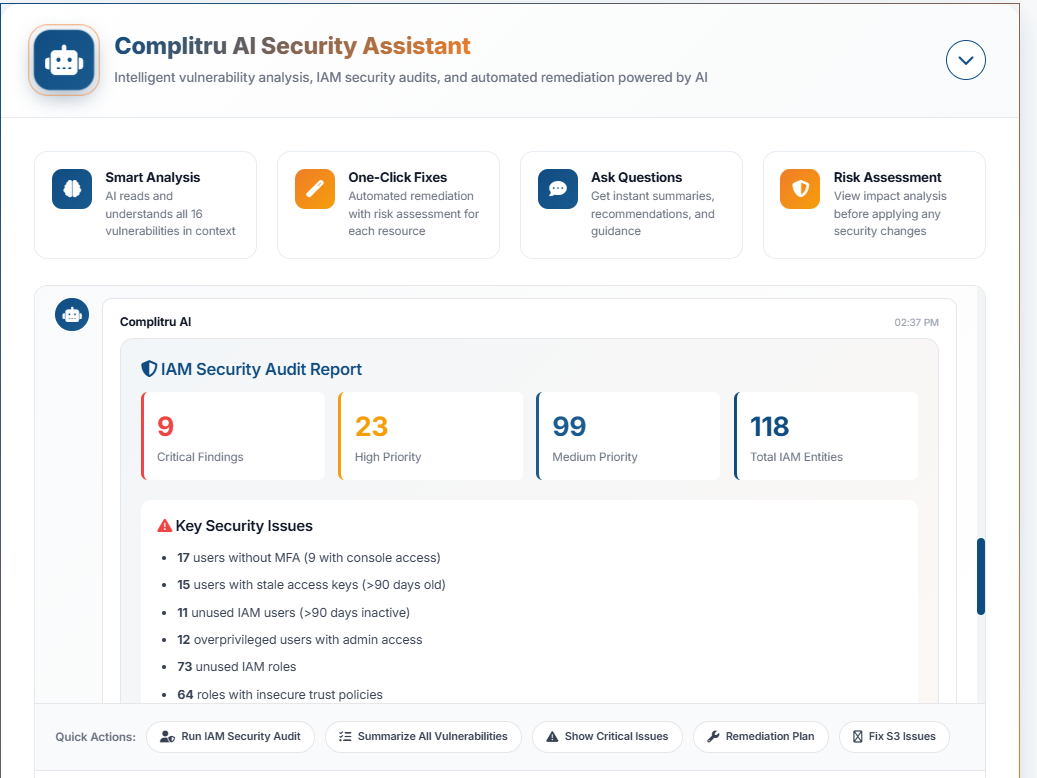1037x778 pixels.
Task: Click the Ask Questions card title
Action: tap(636, 177)
